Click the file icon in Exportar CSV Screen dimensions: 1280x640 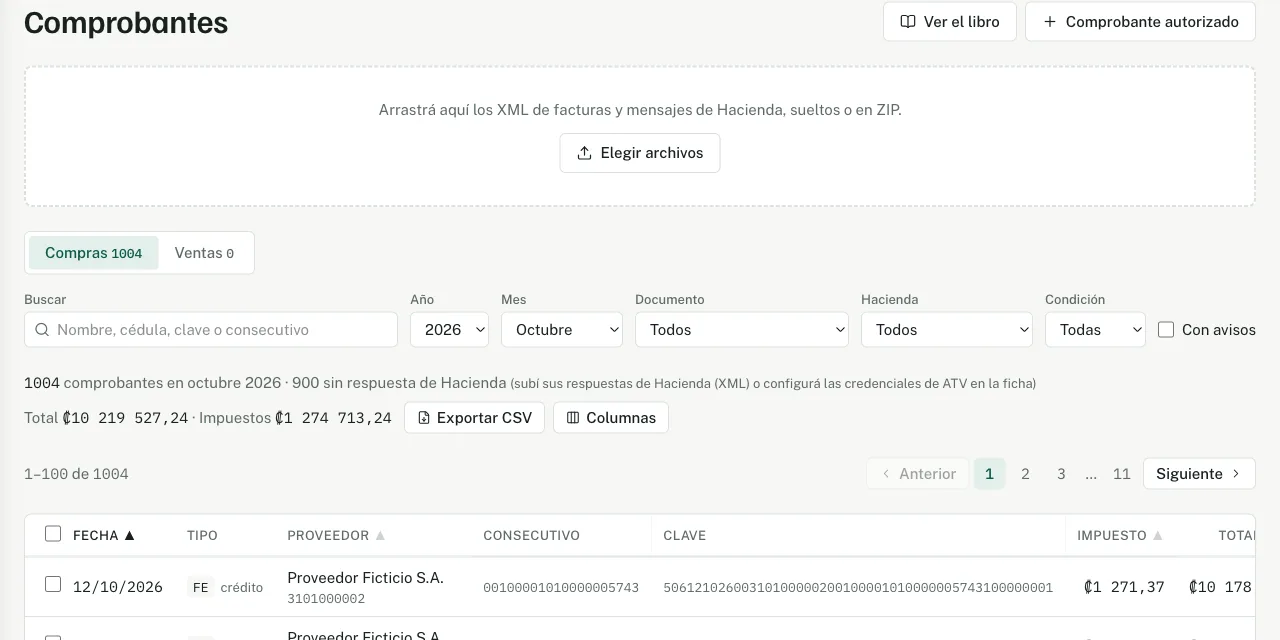click(424, 418)
